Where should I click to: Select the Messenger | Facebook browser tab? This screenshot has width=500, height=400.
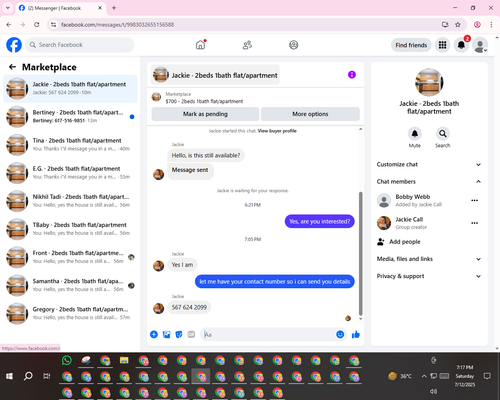[x=61, y=8]
